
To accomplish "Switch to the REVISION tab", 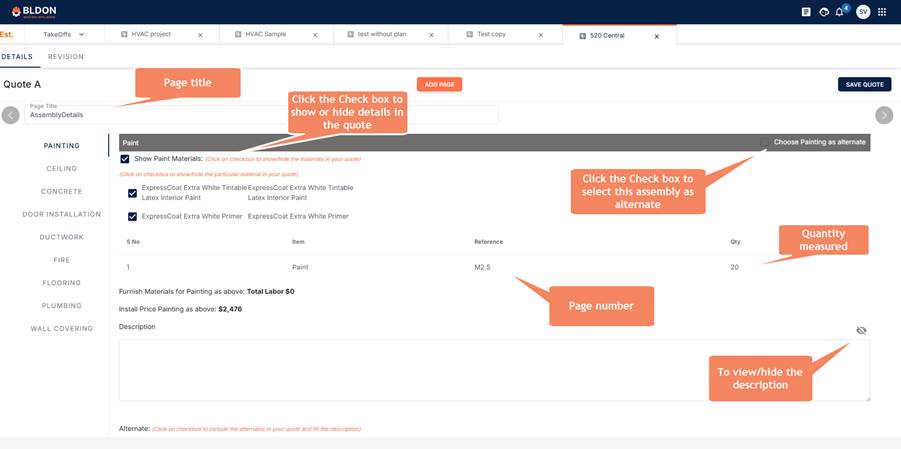I will [66, 57].
